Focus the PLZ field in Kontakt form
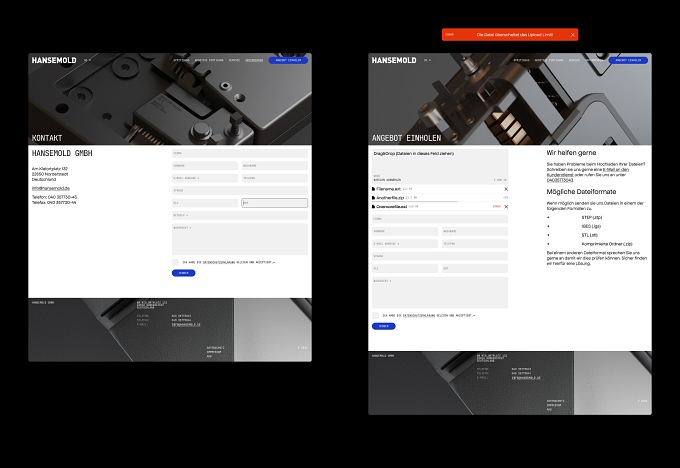This screenshot has width=680, height=468. click(205, 203)
